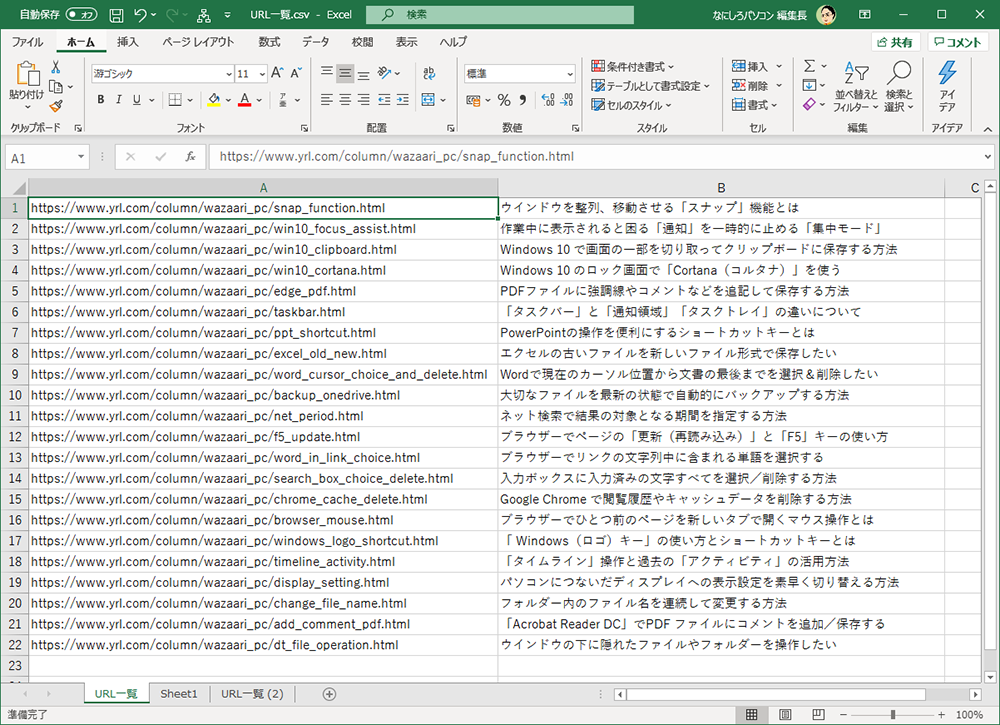Toggle Middle Align for cells
Screen dimensions: 1000x725
point(345,73)
